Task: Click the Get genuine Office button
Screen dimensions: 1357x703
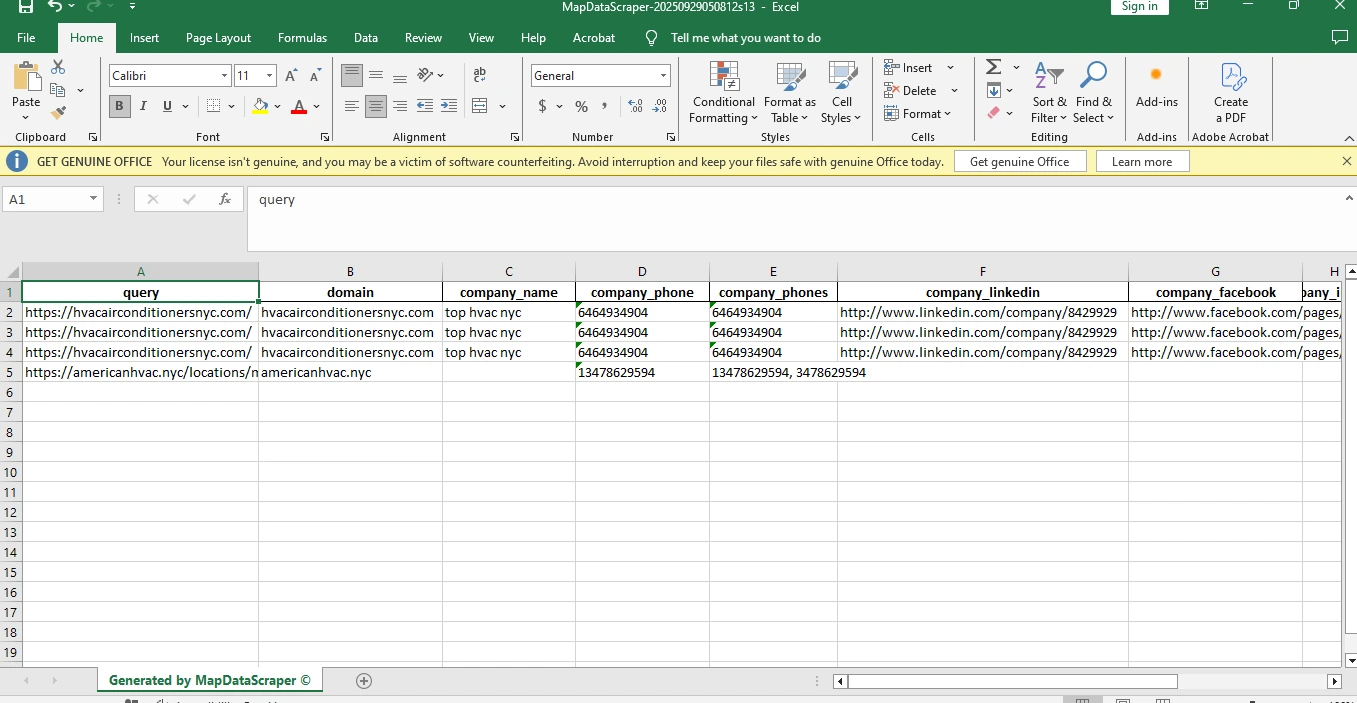Action: (x=1019, y=162)
